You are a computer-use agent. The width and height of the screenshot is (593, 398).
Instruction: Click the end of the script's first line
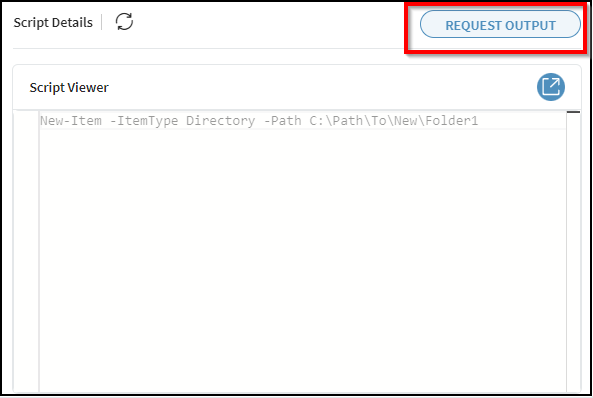[479, 121]
